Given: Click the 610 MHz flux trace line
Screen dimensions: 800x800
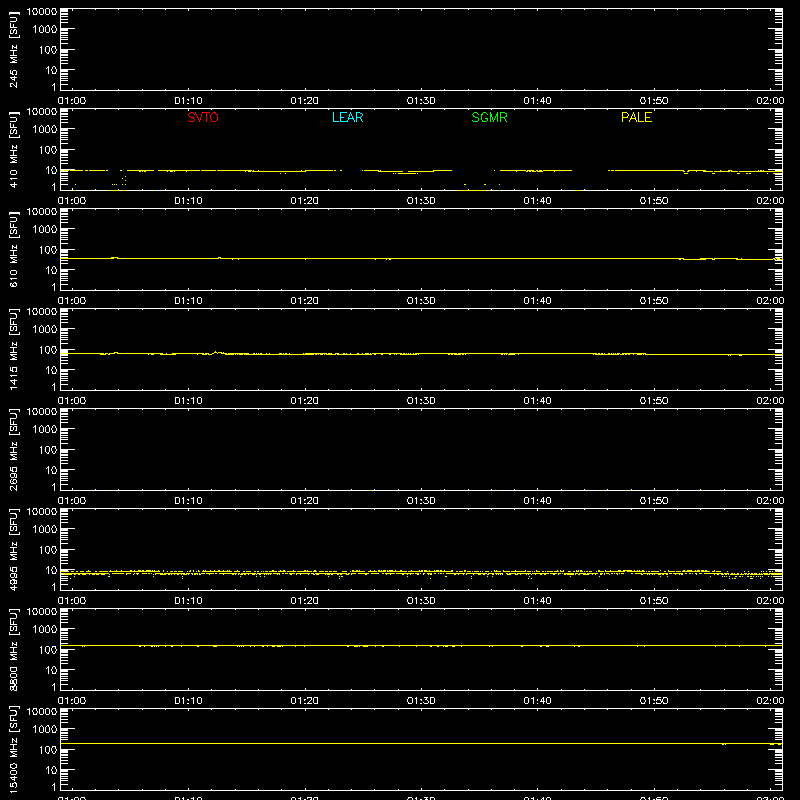Looking at the screenshot, I should click(x=421, y=259).
